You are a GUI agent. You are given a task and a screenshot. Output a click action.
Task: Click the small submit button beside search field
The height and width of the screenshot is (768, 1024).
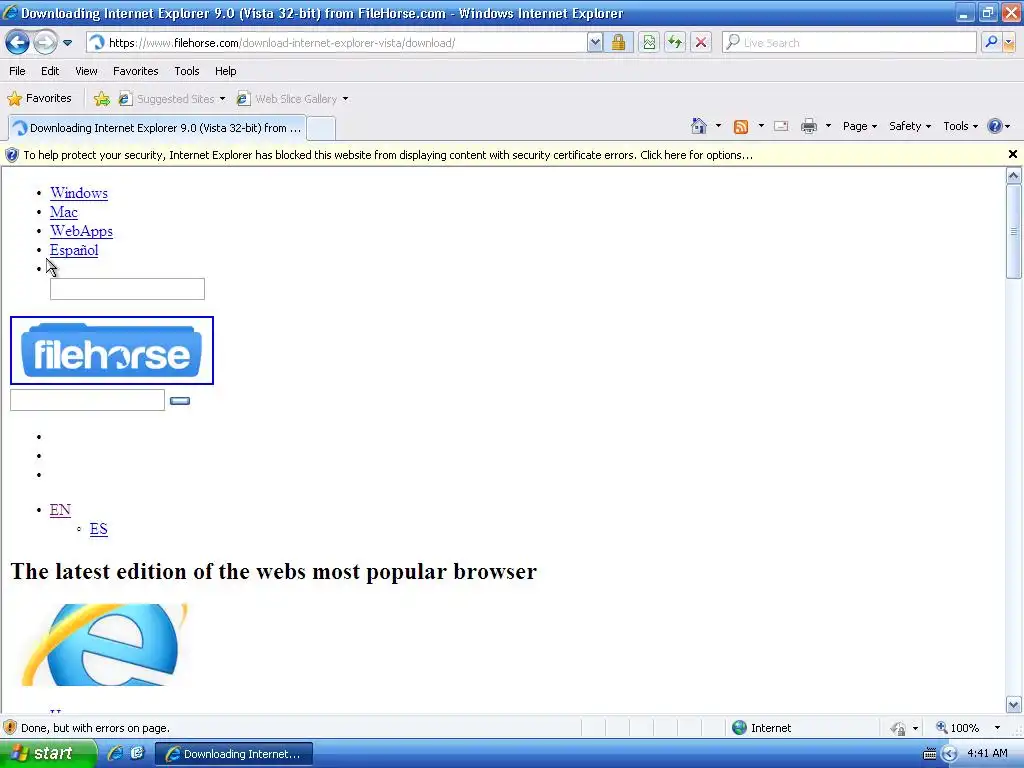pos(180,400)
